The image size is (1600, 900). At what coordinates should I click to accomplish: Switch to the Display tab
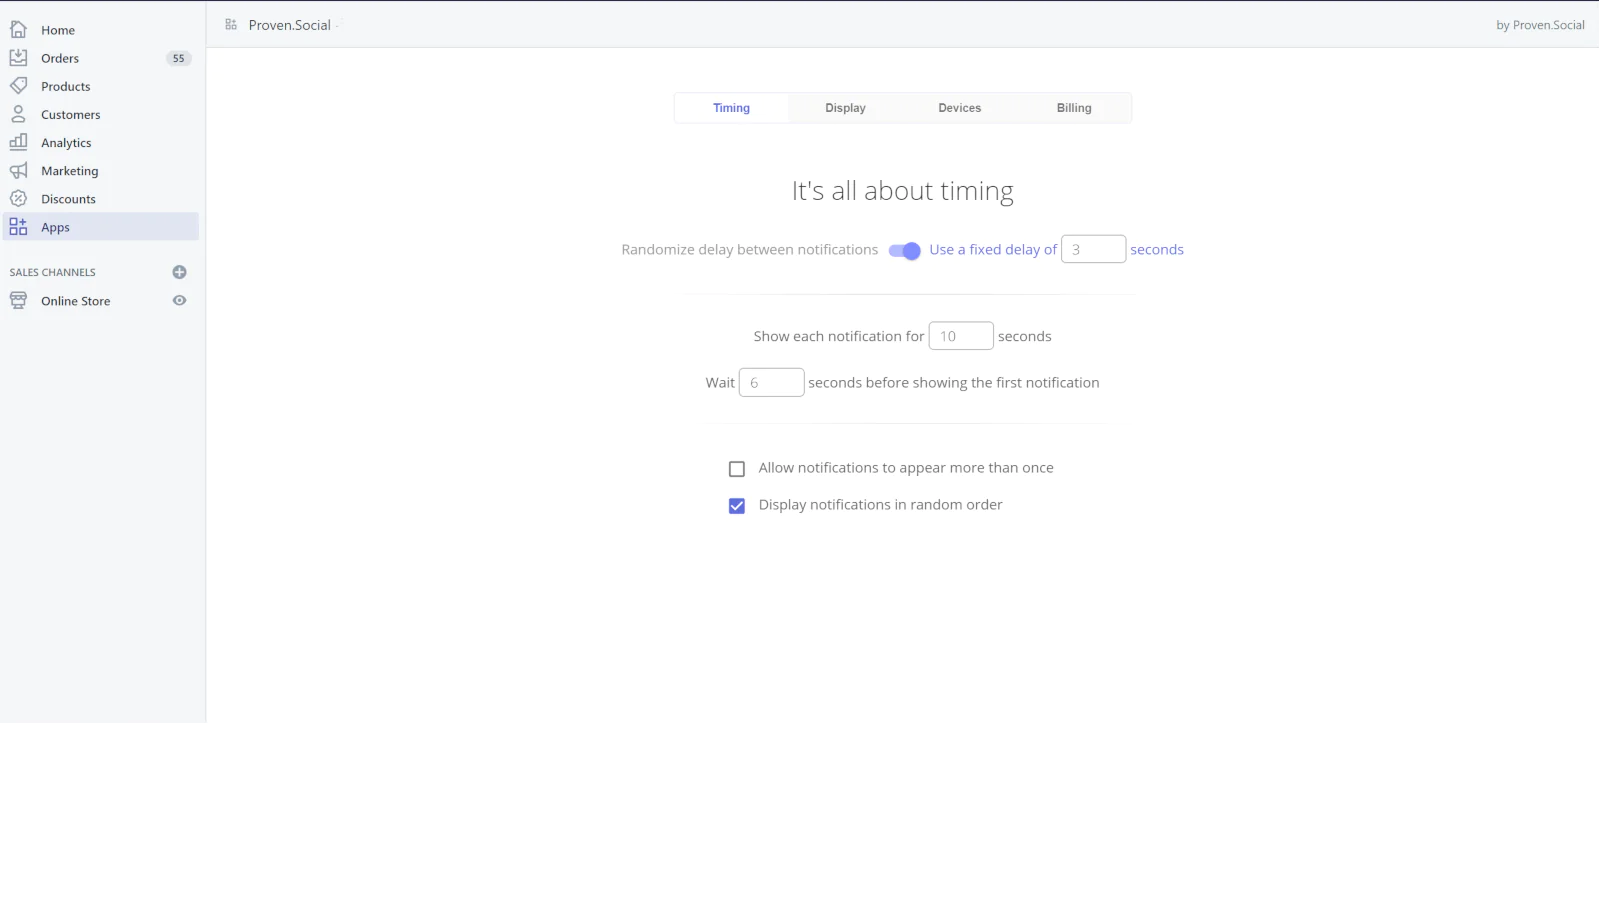pyautogui.click(x=845, y=108)
